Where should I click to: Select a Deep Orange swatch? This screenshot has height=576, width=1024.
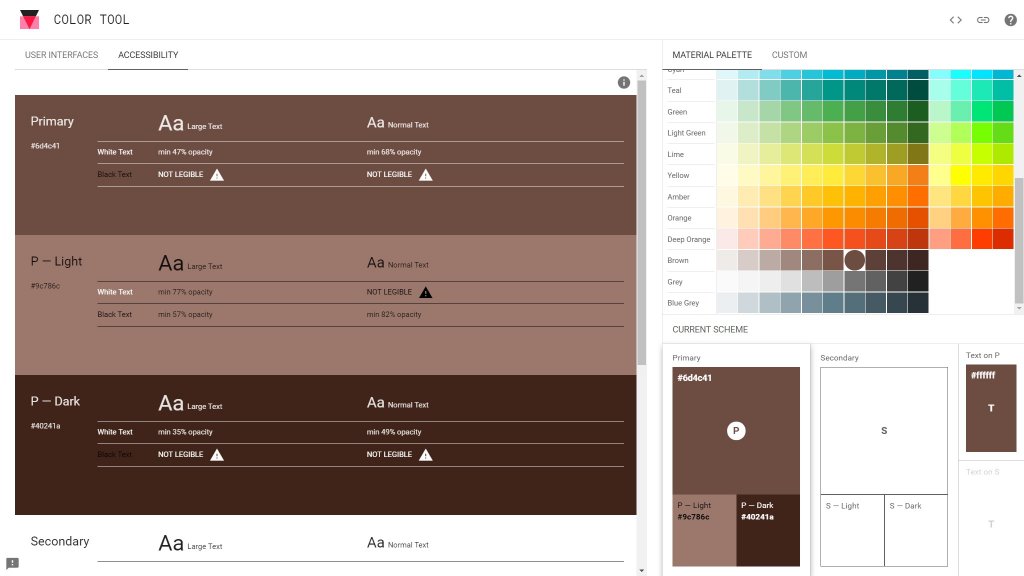click(x=800, y=239)
